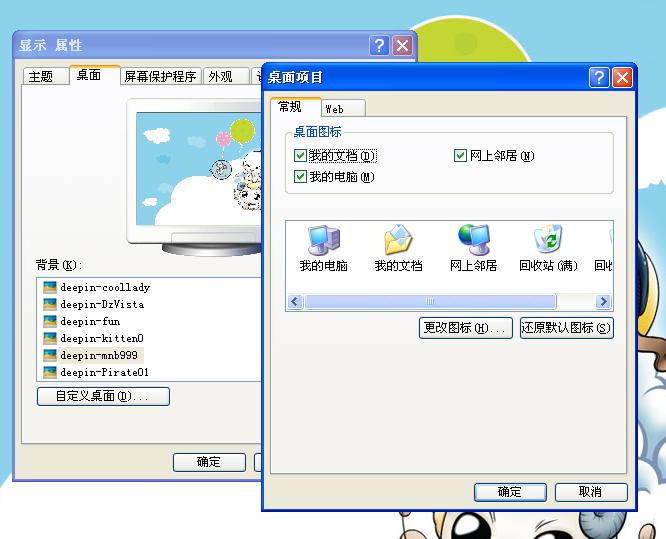The image size is (666, 539).
Task: Click the 更改图标(H)... button
Action: point(466,328)
